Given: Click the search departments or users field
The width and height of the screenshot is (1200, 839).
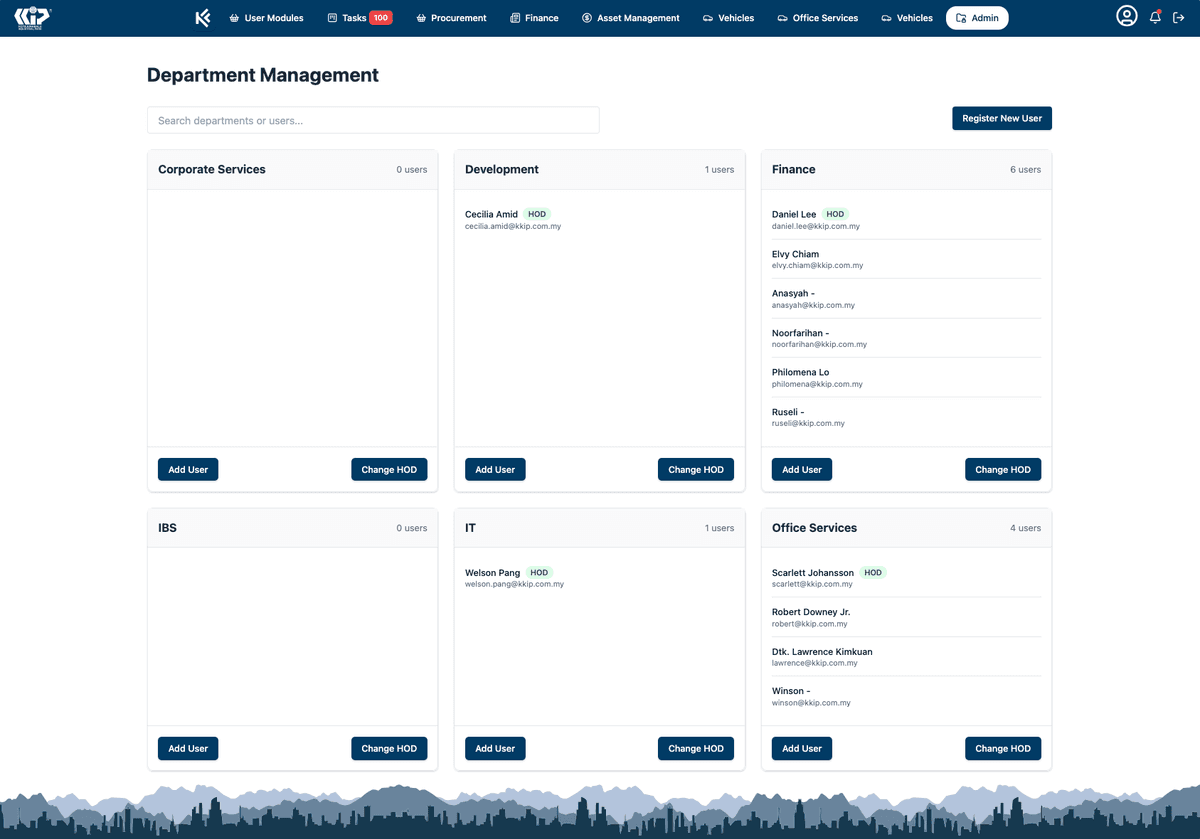Looking at the screenshot, I should click(x=373, y=119).
